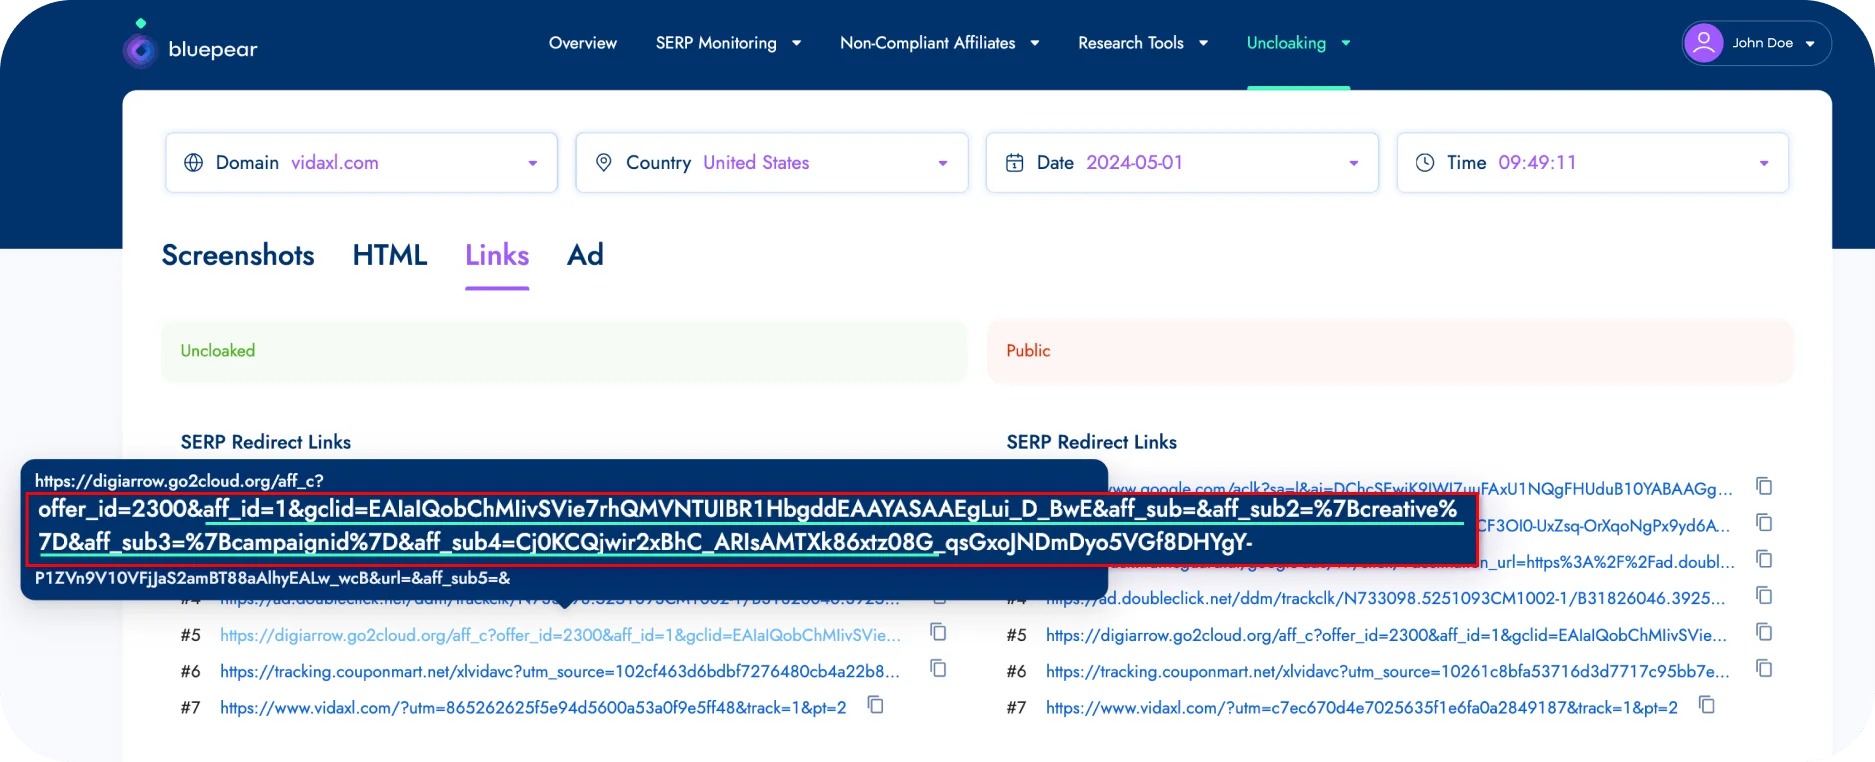Copy Public link #7 vidaxl.com

point(1707,705)
